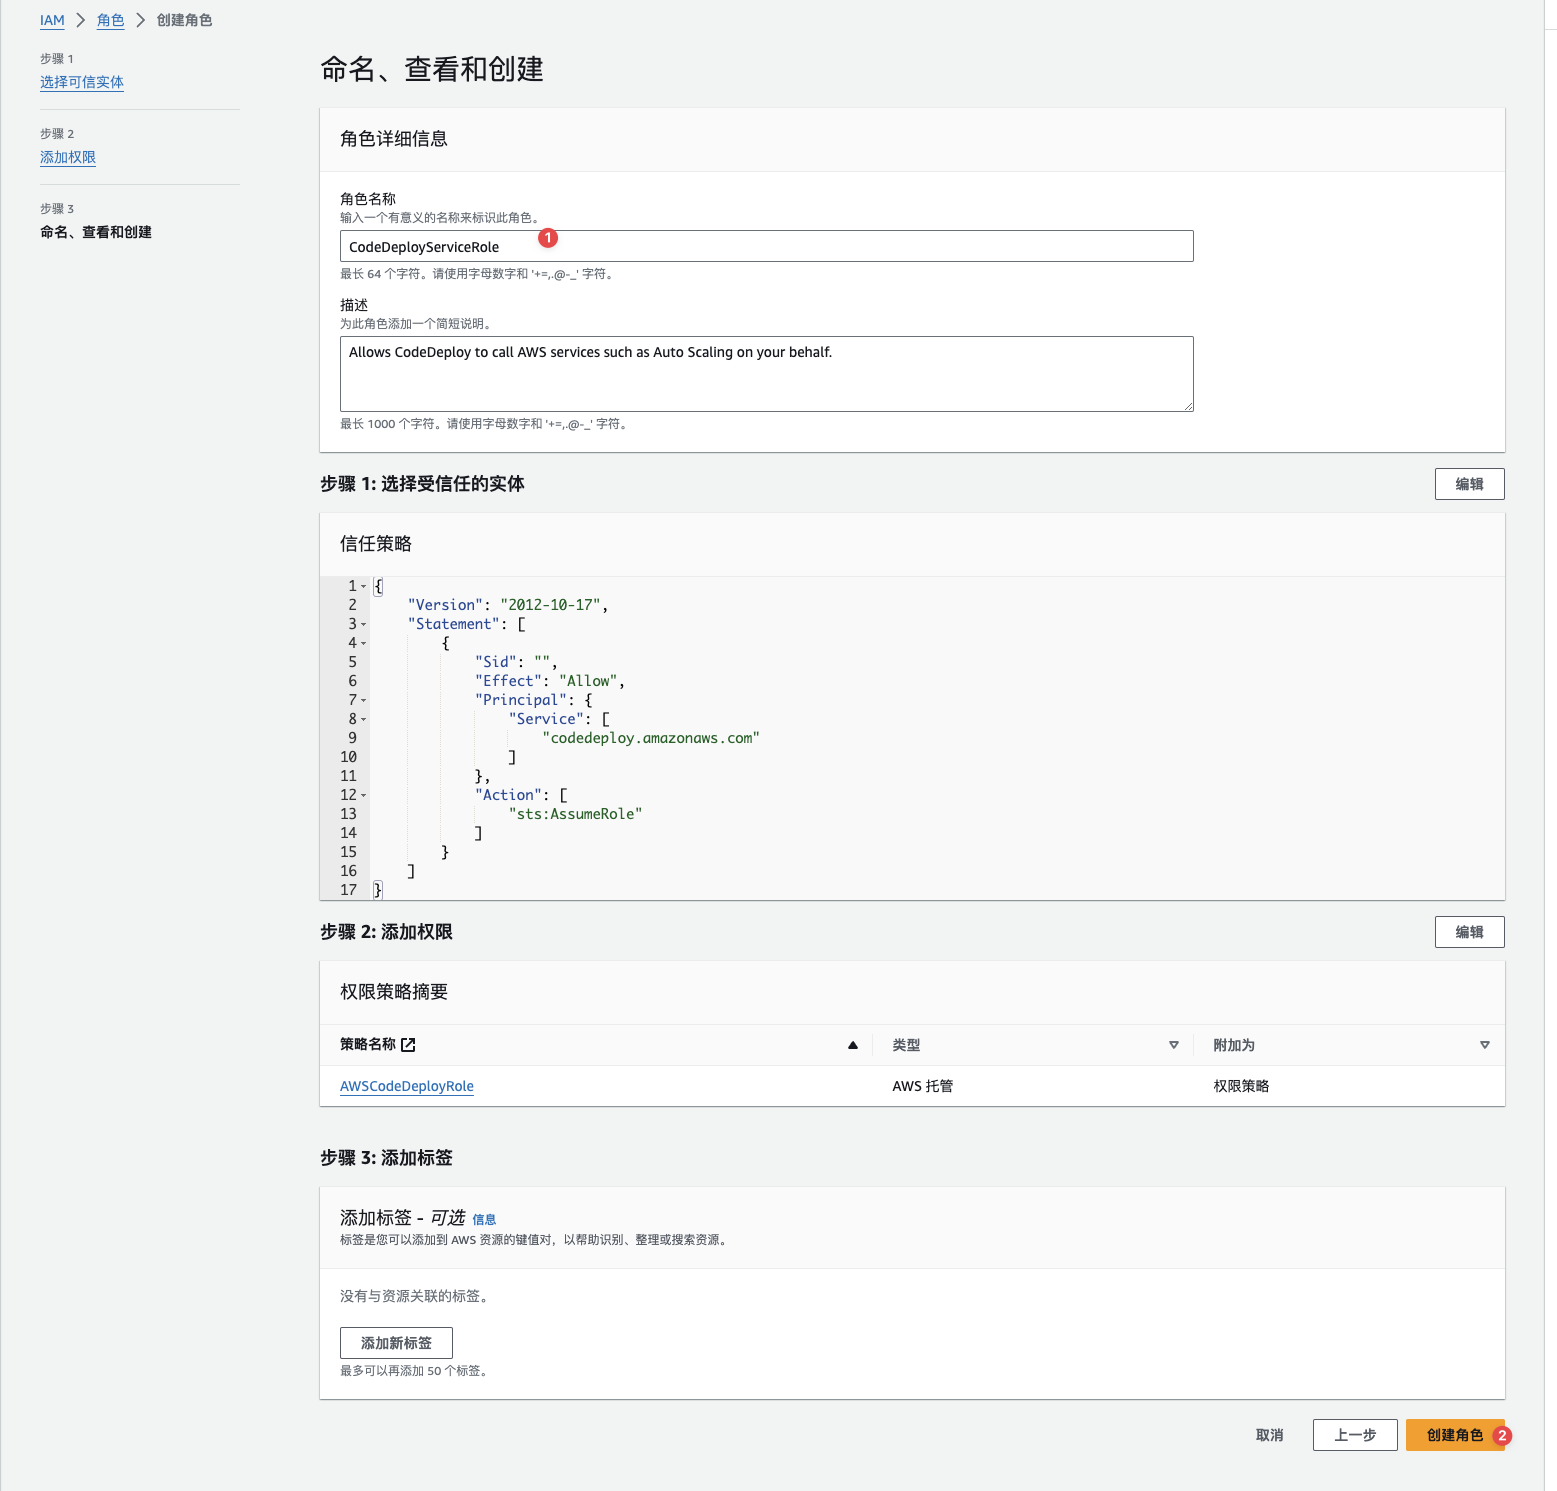Viewport: 1557px width, 1491px height.
Task: Click "2012-10-17" version value
Action: pyautogui.click(x=550, y=605)
